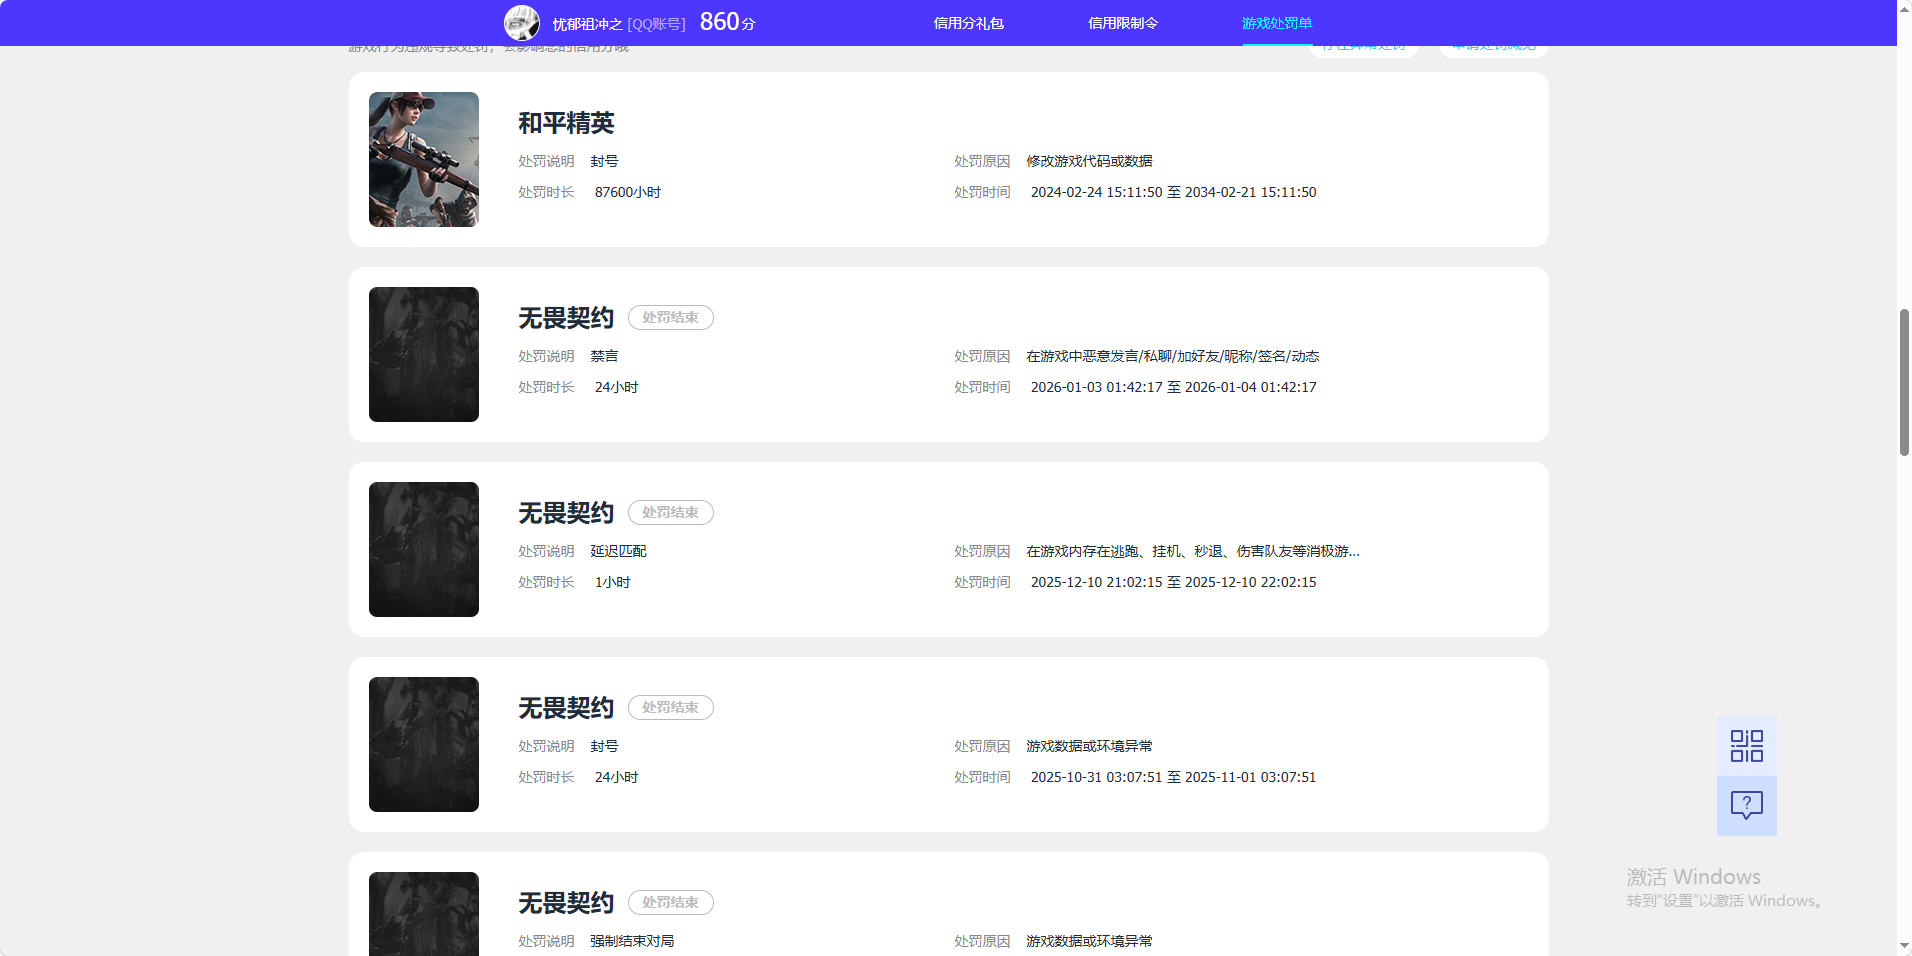Click the scrollbar up arrow

tap(1904, 8)
